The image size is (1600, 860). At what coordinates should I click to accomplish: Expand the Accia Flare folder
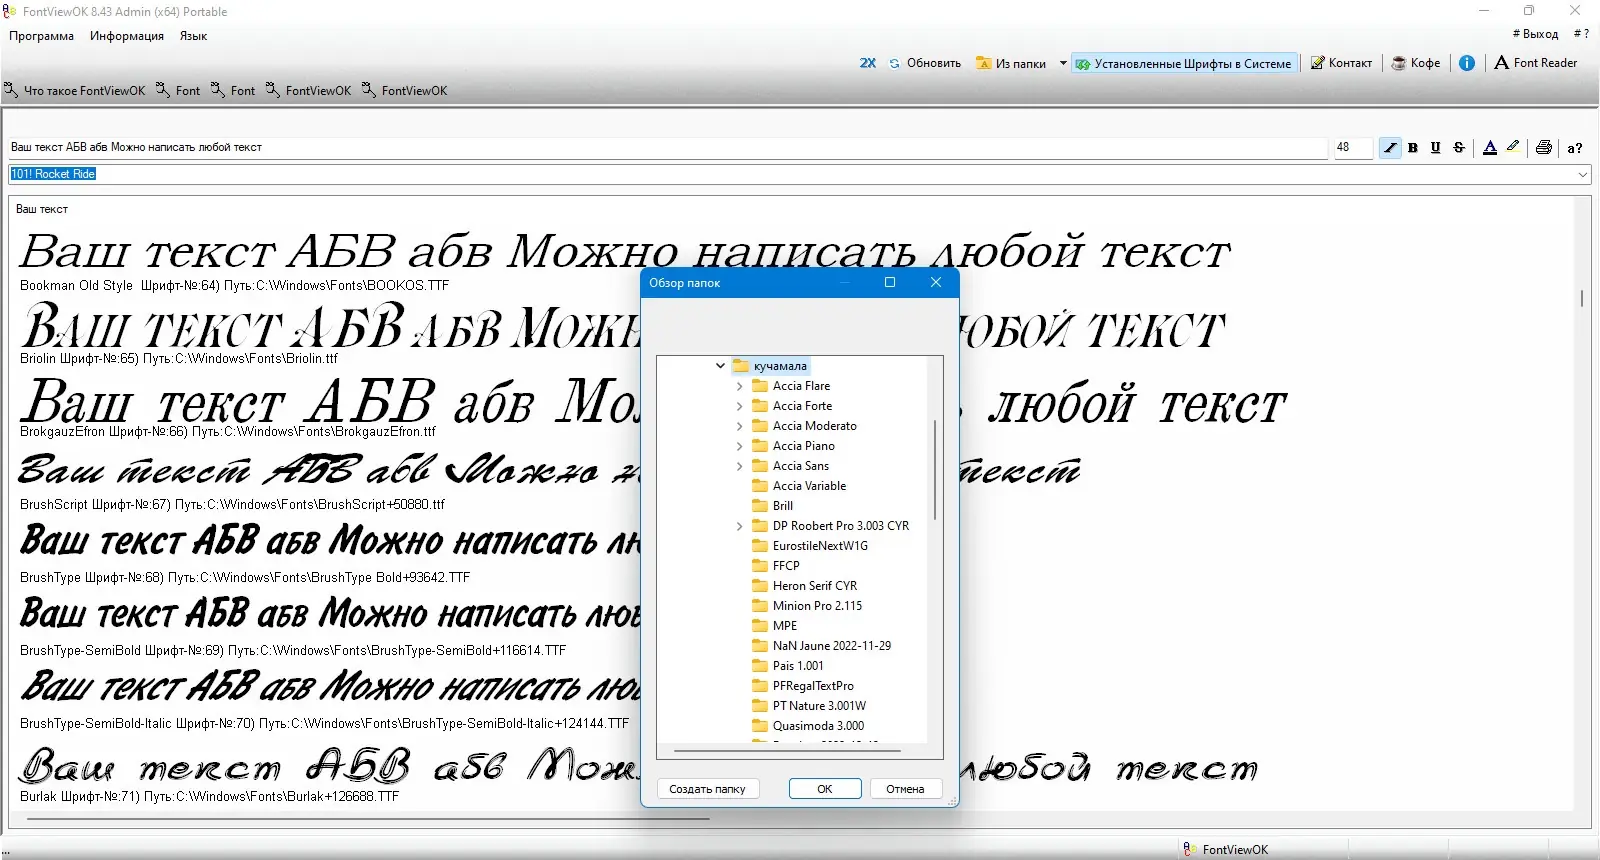[740, 386]
